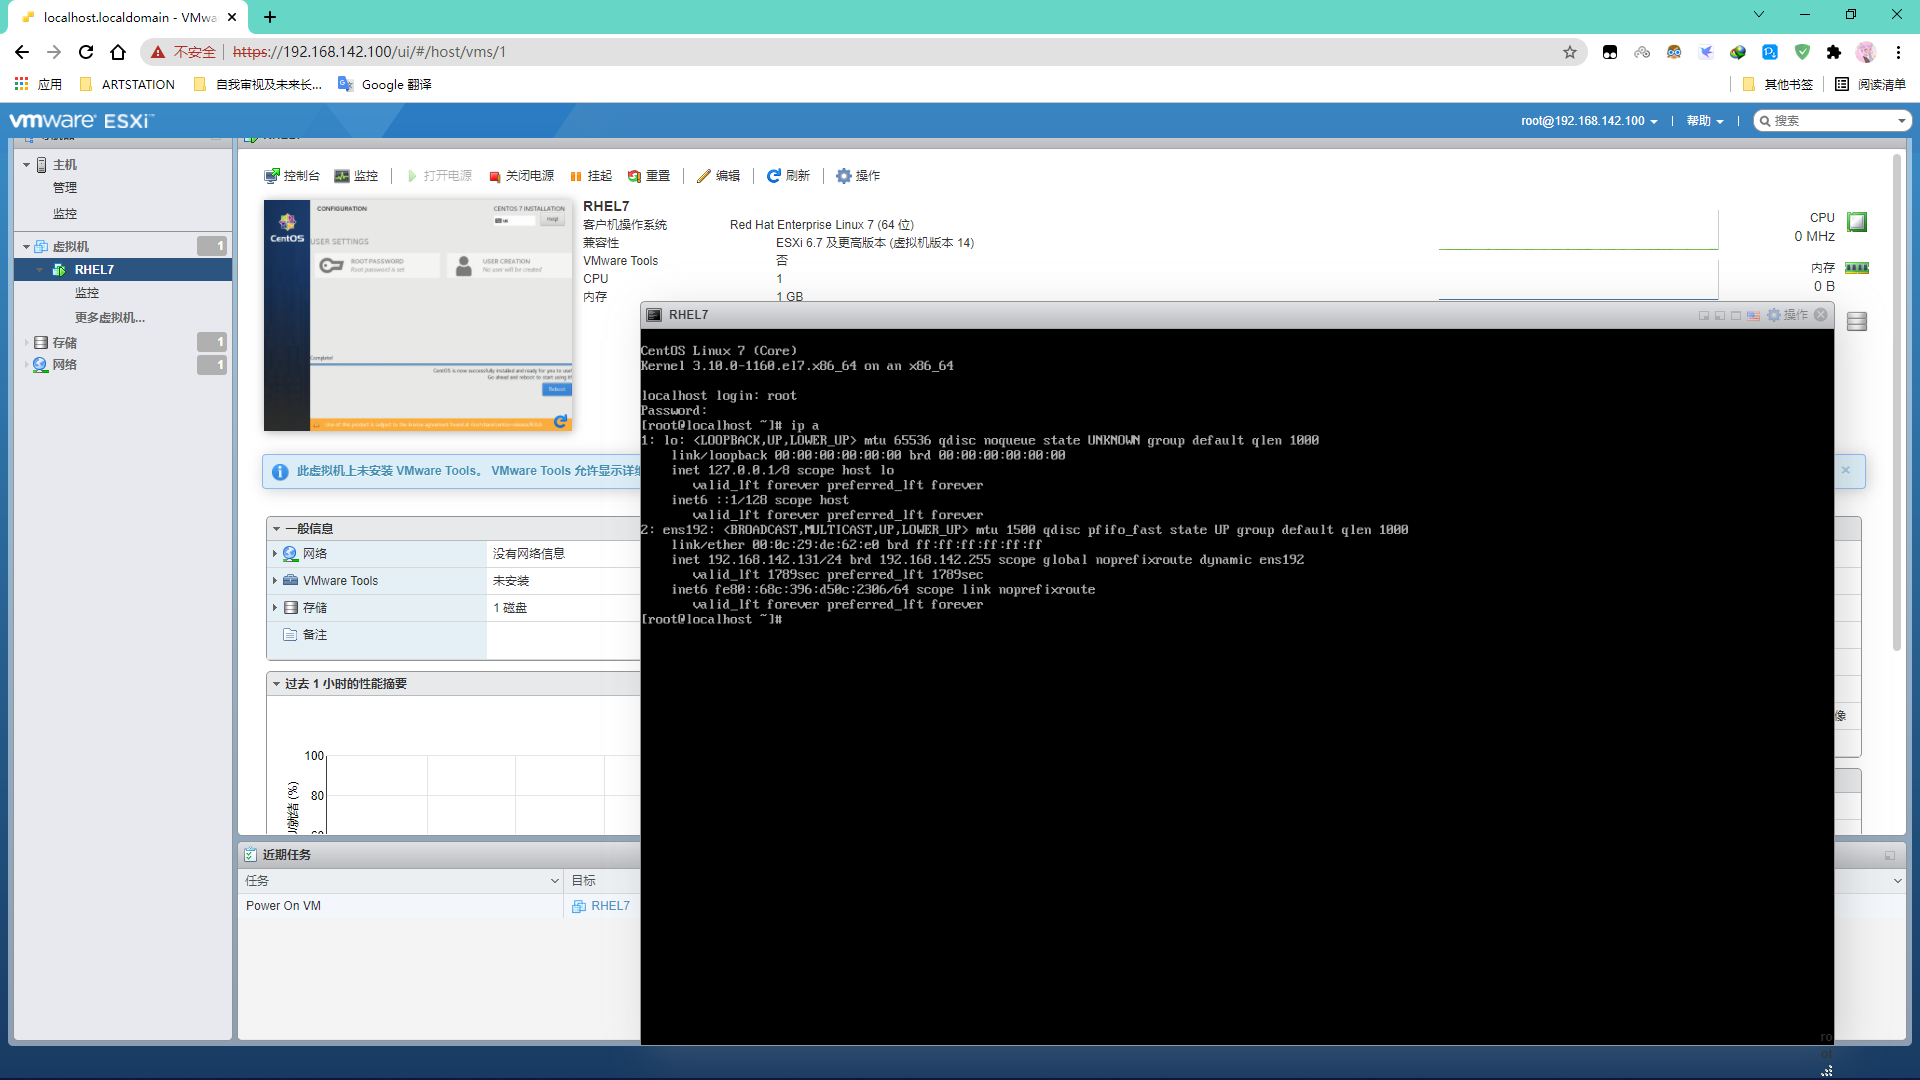Click the 刷新 refresh button

788,176
